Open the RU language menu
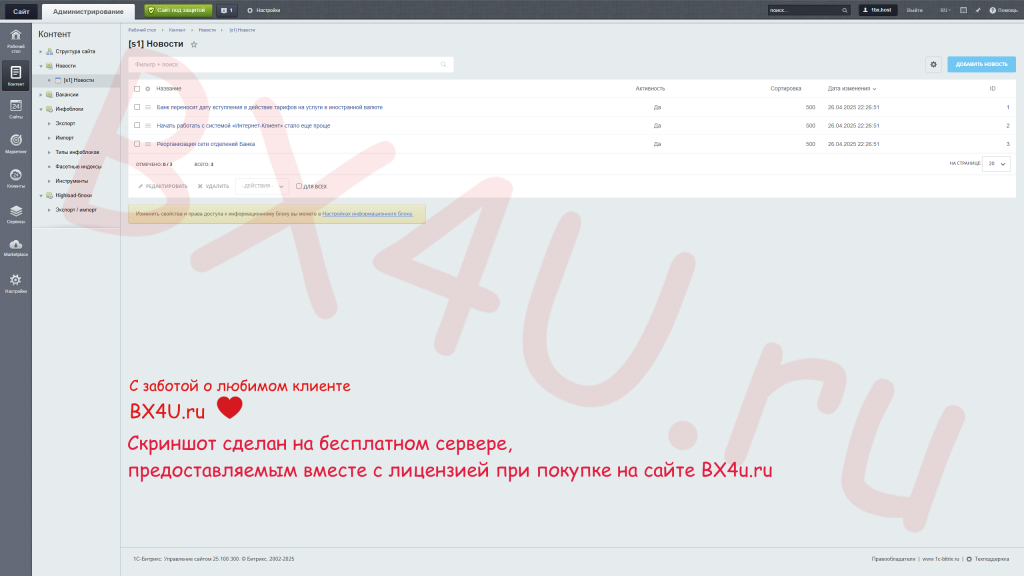 pos(945,10)
